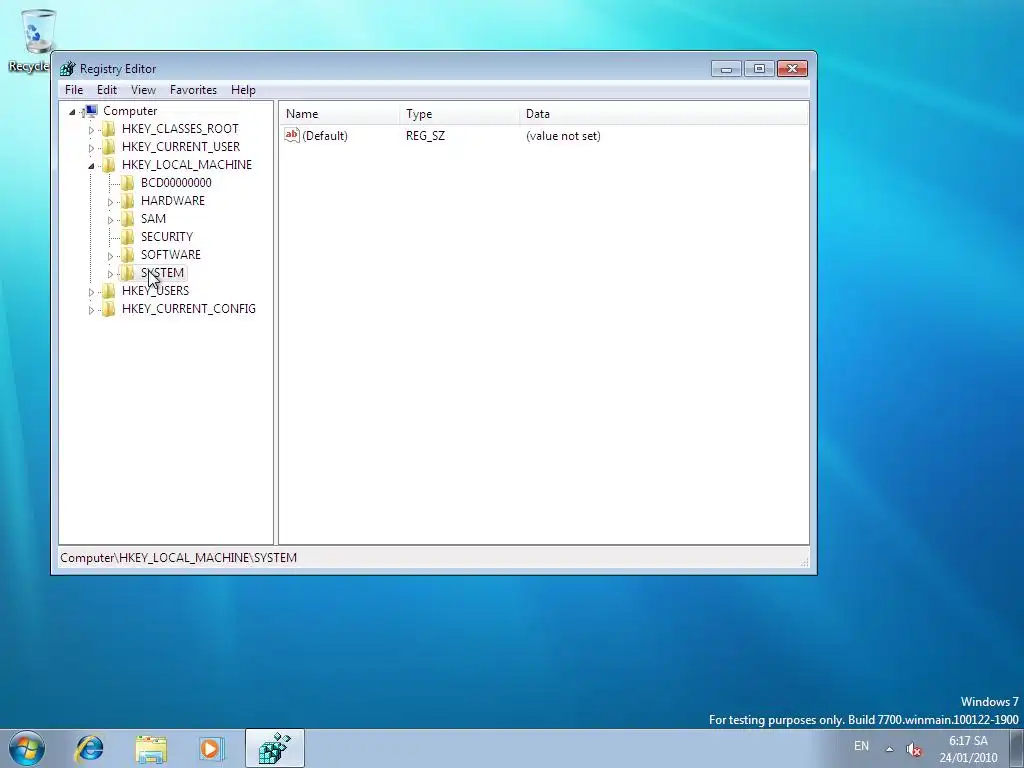Click the Registry Editor title bar icon
Viewport: 1024px width, 768px height.
(x=67, y=69)
